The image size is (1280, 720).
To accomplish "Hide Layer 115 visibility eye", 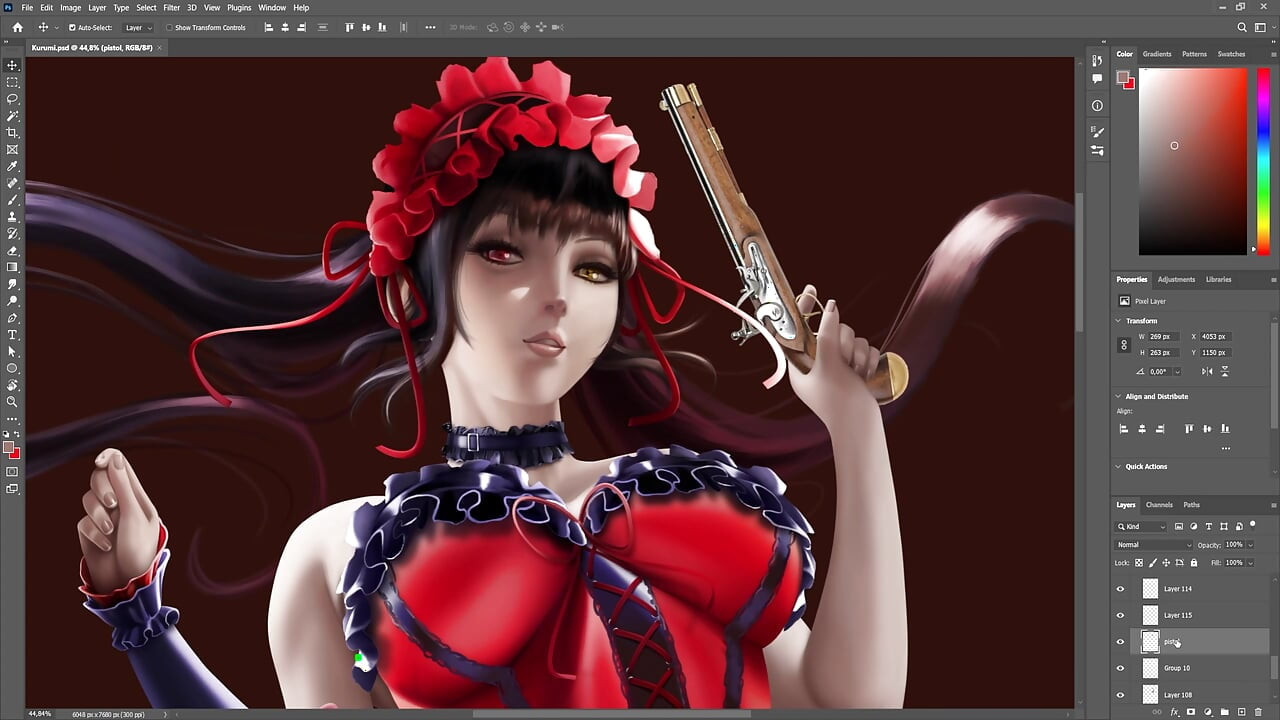I will [1120, 615].
